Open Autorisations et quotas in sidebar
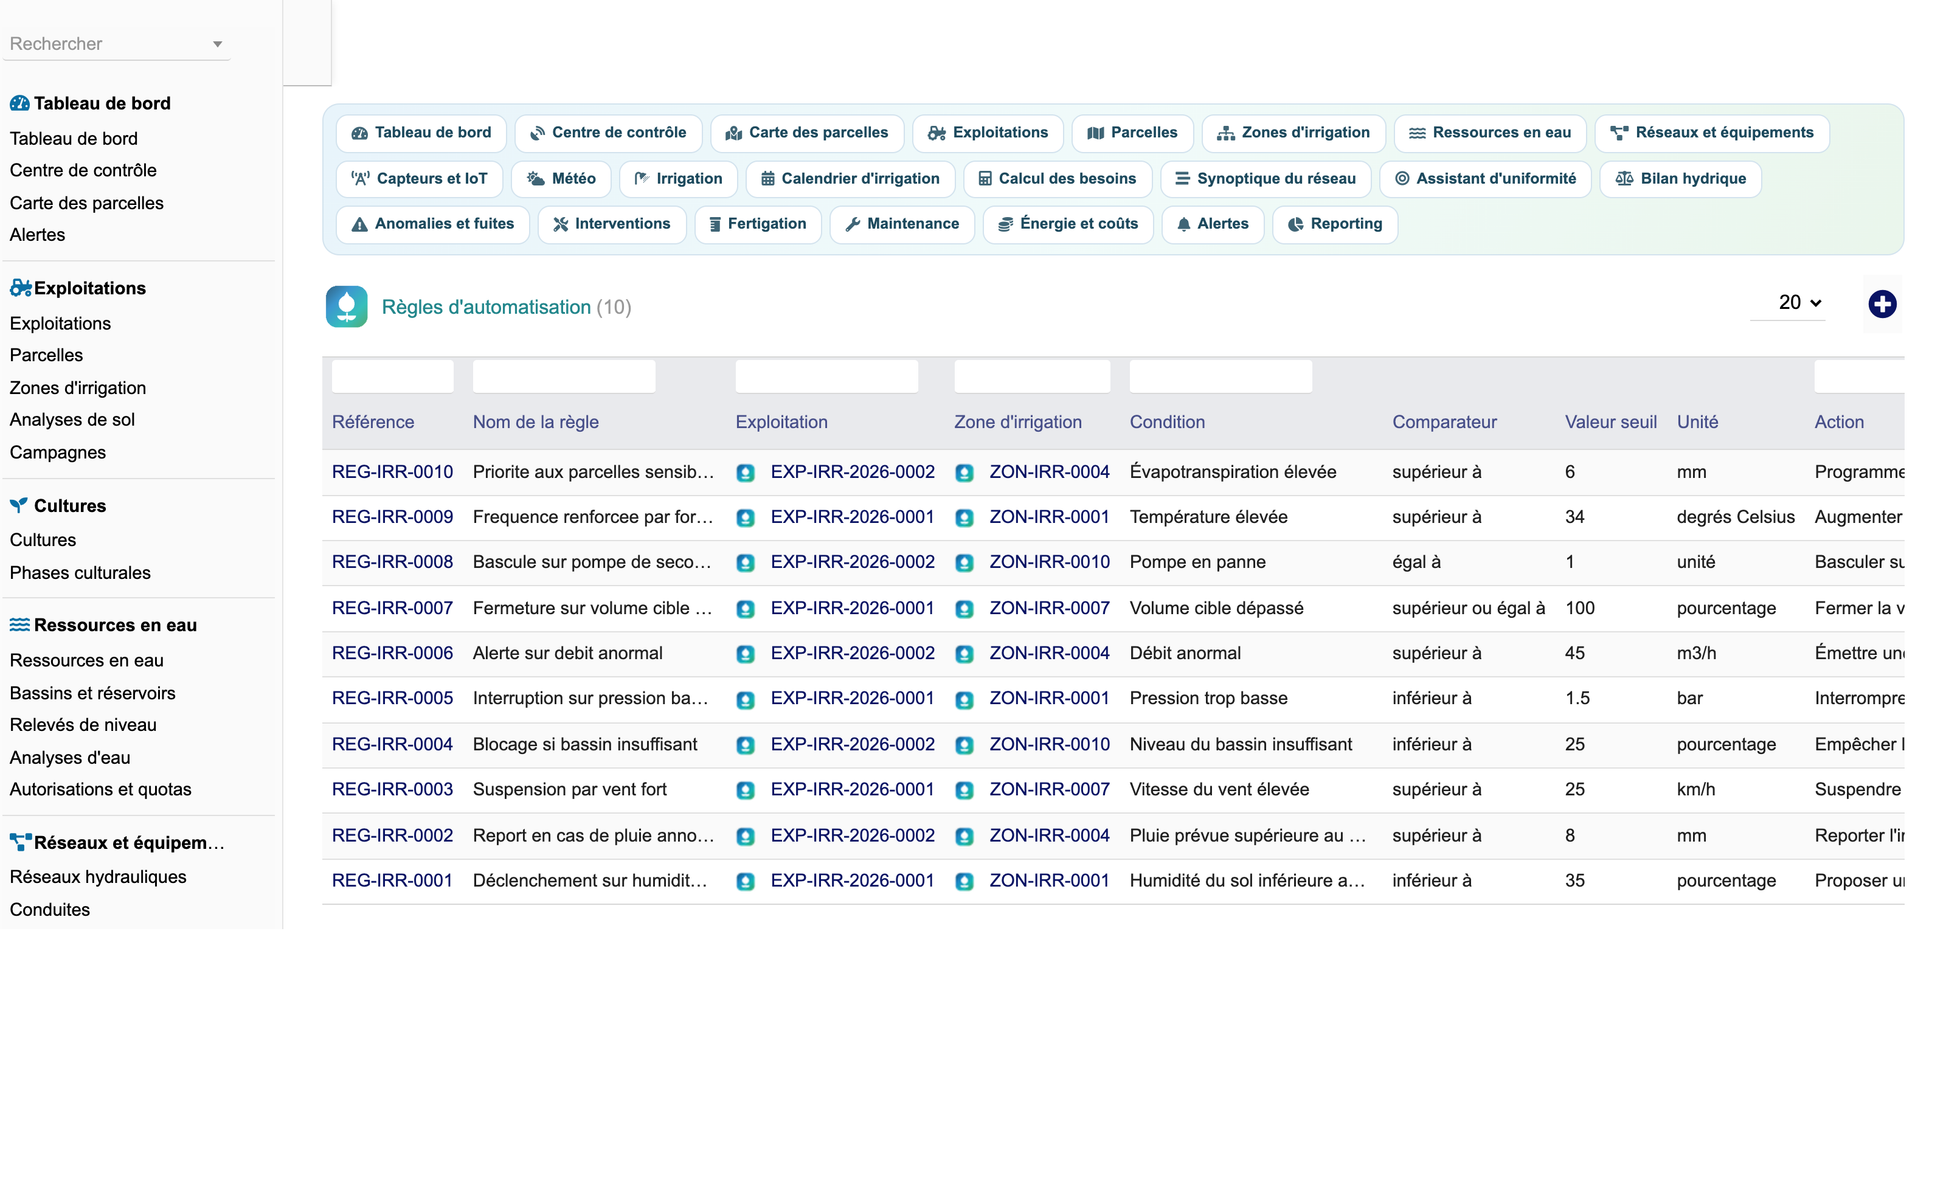 pos(100,789)
